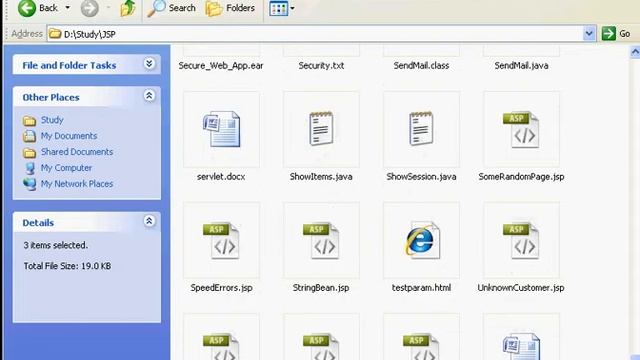Image resolution: width=640 pixels, height=360 pixels.
Task: Click the UnknownCustomer.jsp file name label
Action: (x=521, y=288)
